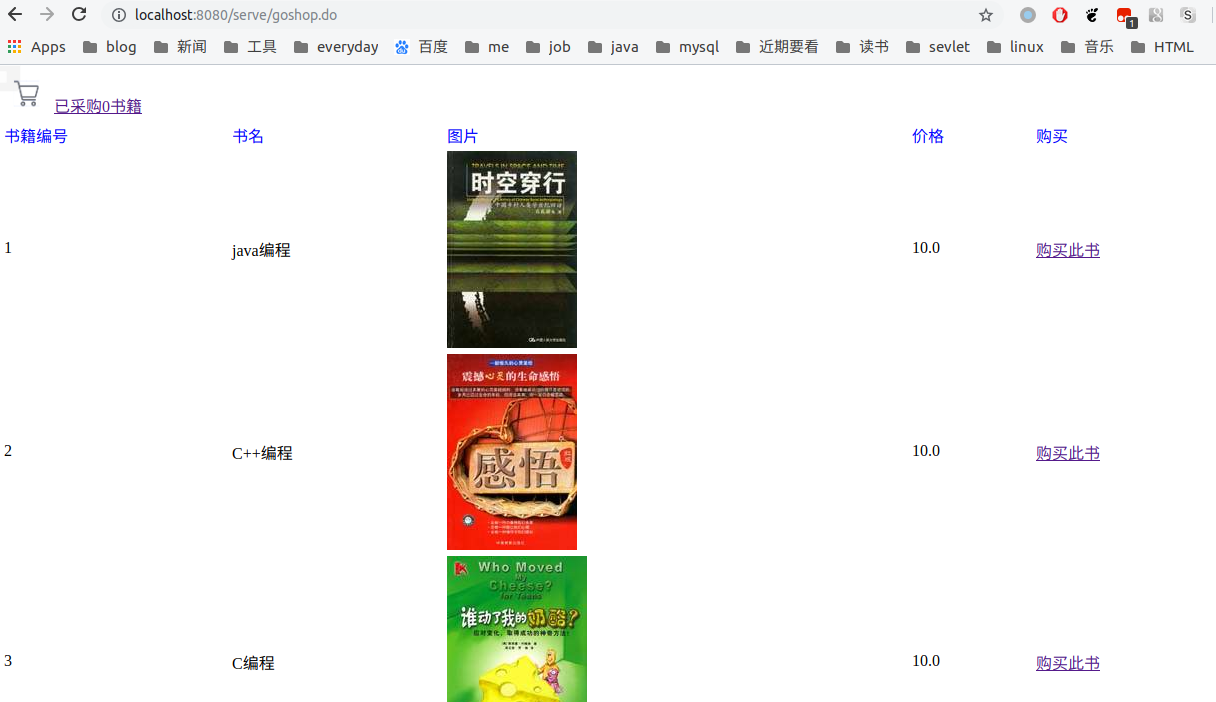Select the java编程 book name

coord(261,250)
